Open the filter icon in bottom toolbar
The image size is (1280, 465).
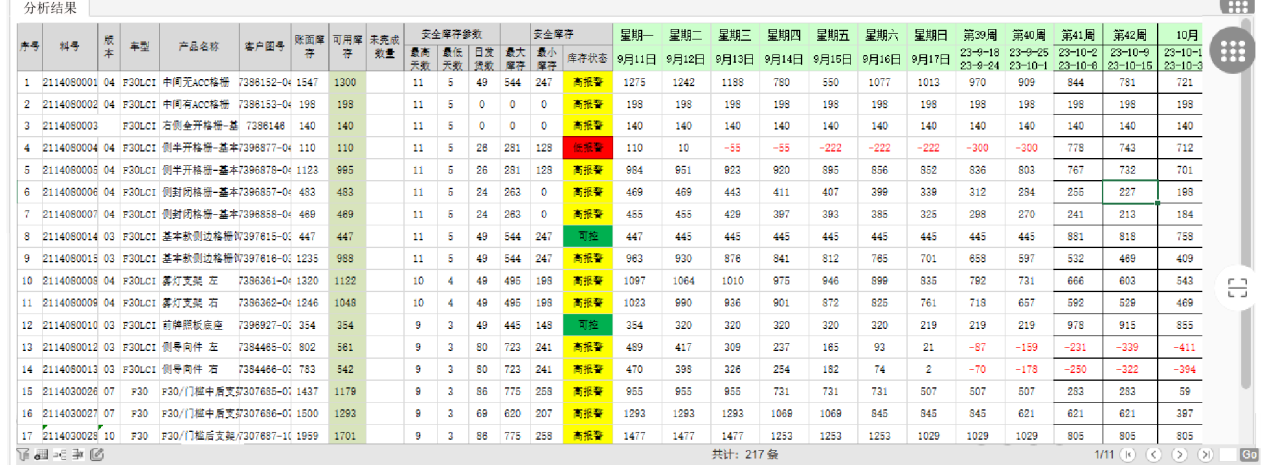pyautogui.click(x=22, y=455)
